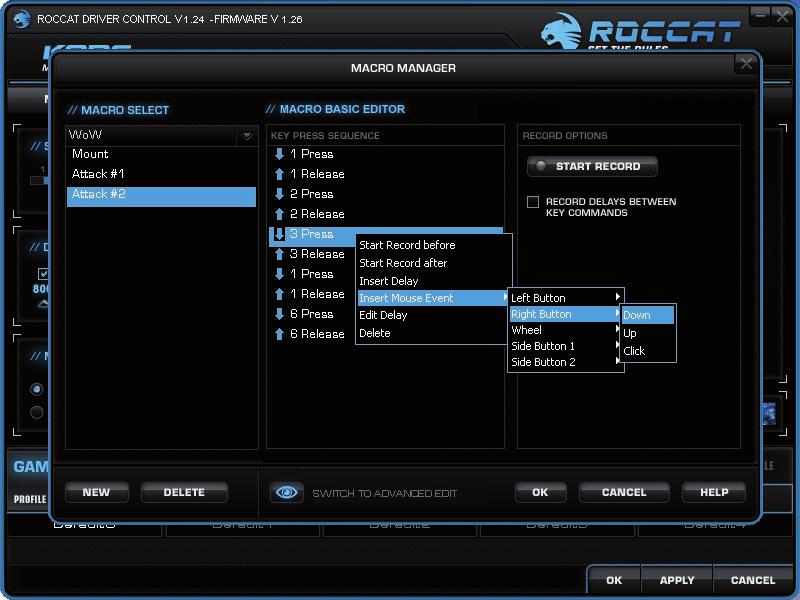
Task: Choose Up from Right Button submenu
Action: point(648,333)
